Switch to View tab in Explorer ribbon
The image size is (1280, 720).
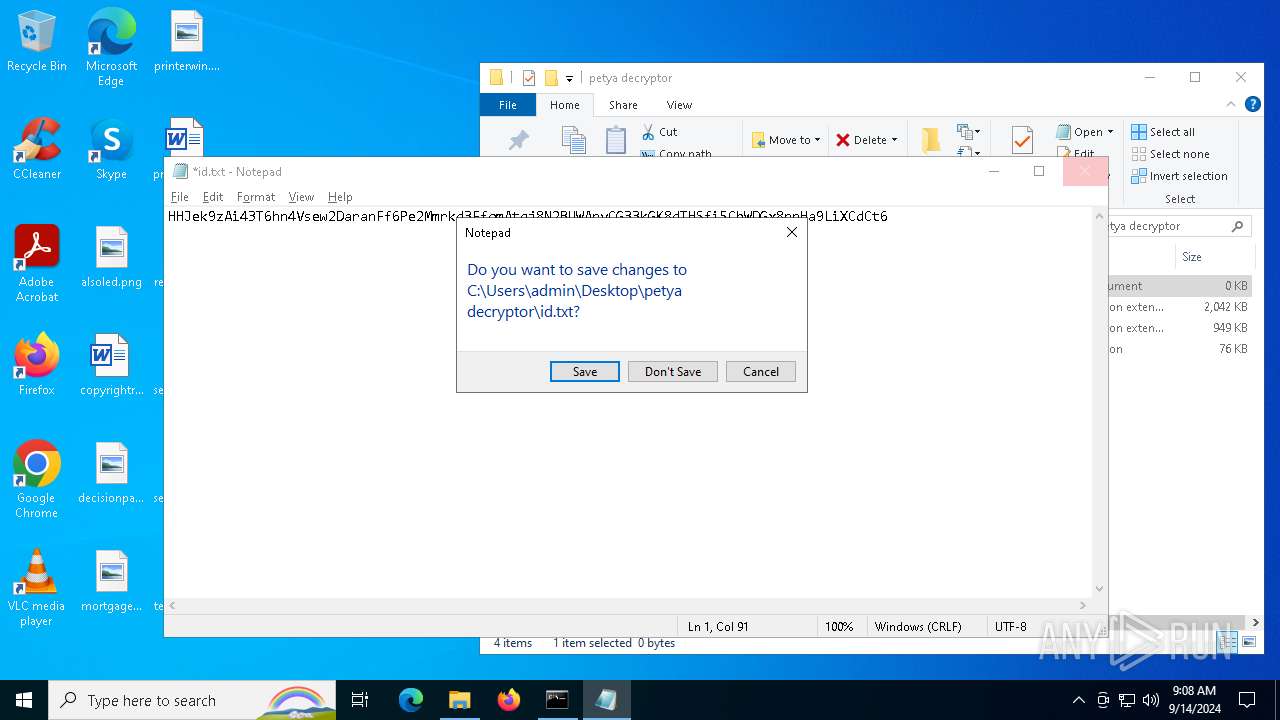(679, 105)
